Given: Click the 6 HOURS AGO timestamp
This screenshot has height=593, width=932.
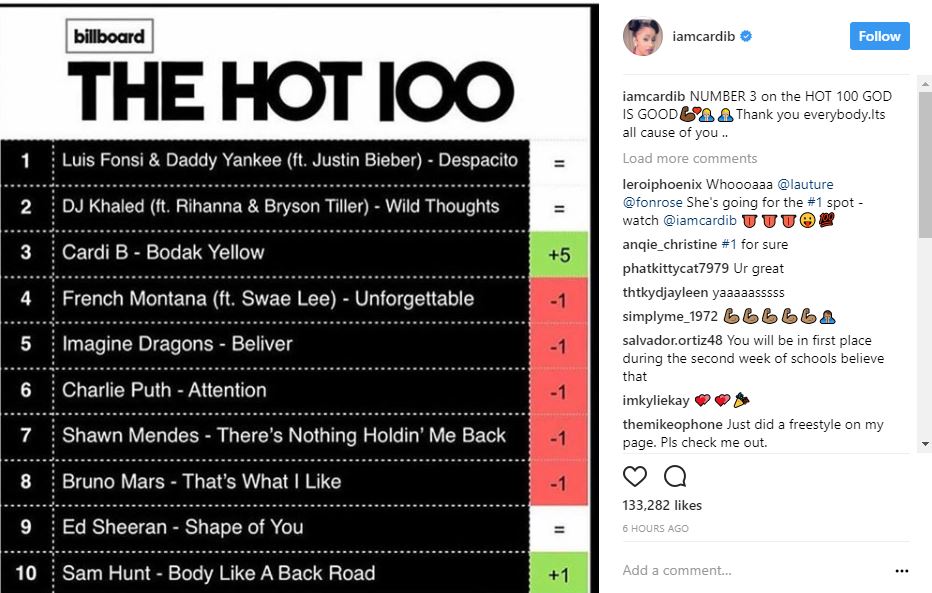Looking at the screenshot, I should 656,528.
